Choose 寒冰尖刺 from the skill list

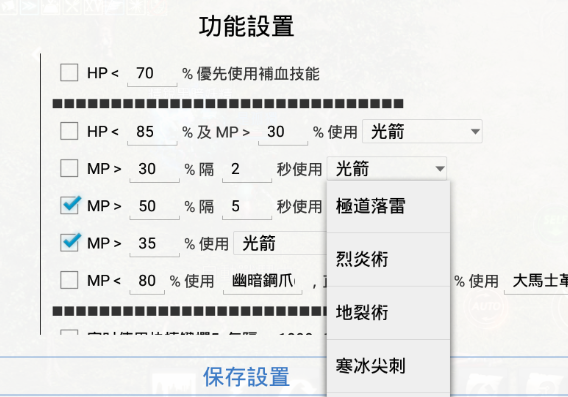point(388,366)
